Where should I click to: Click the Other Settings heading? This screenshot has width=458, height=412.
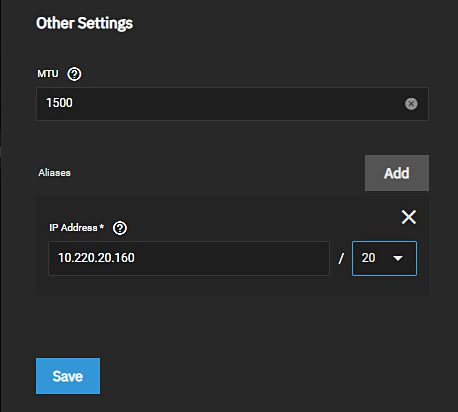click(84, 23)
